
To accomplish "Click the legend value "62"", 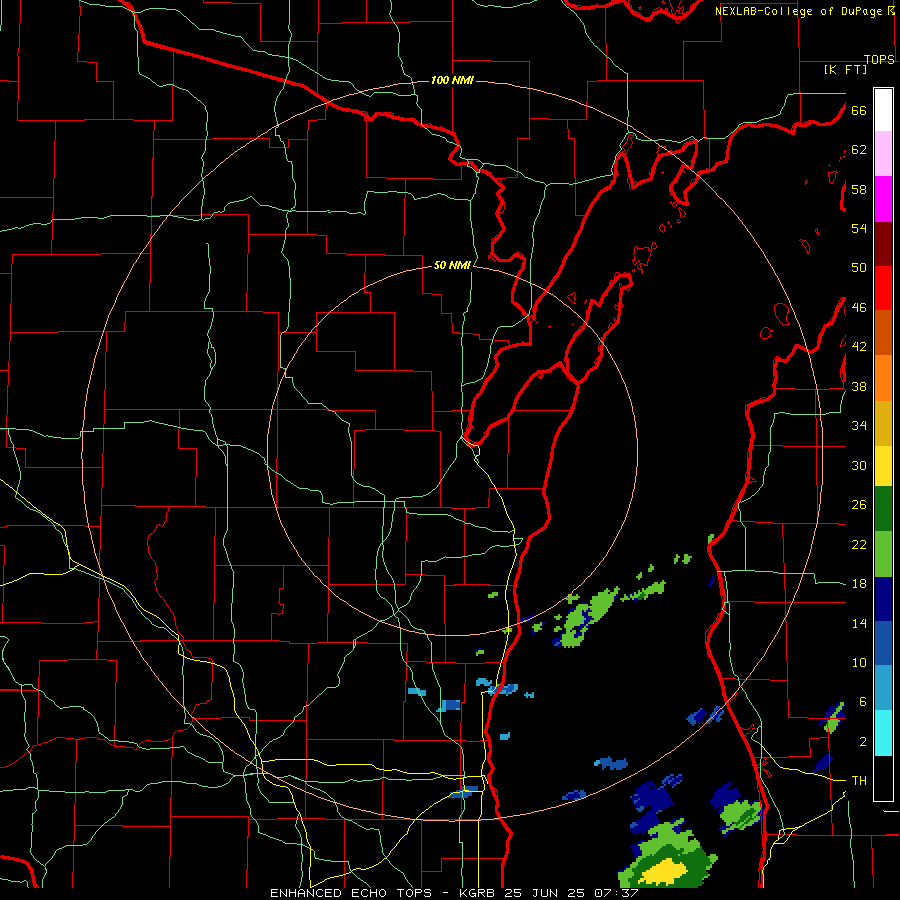I will [x=859, y=150].
